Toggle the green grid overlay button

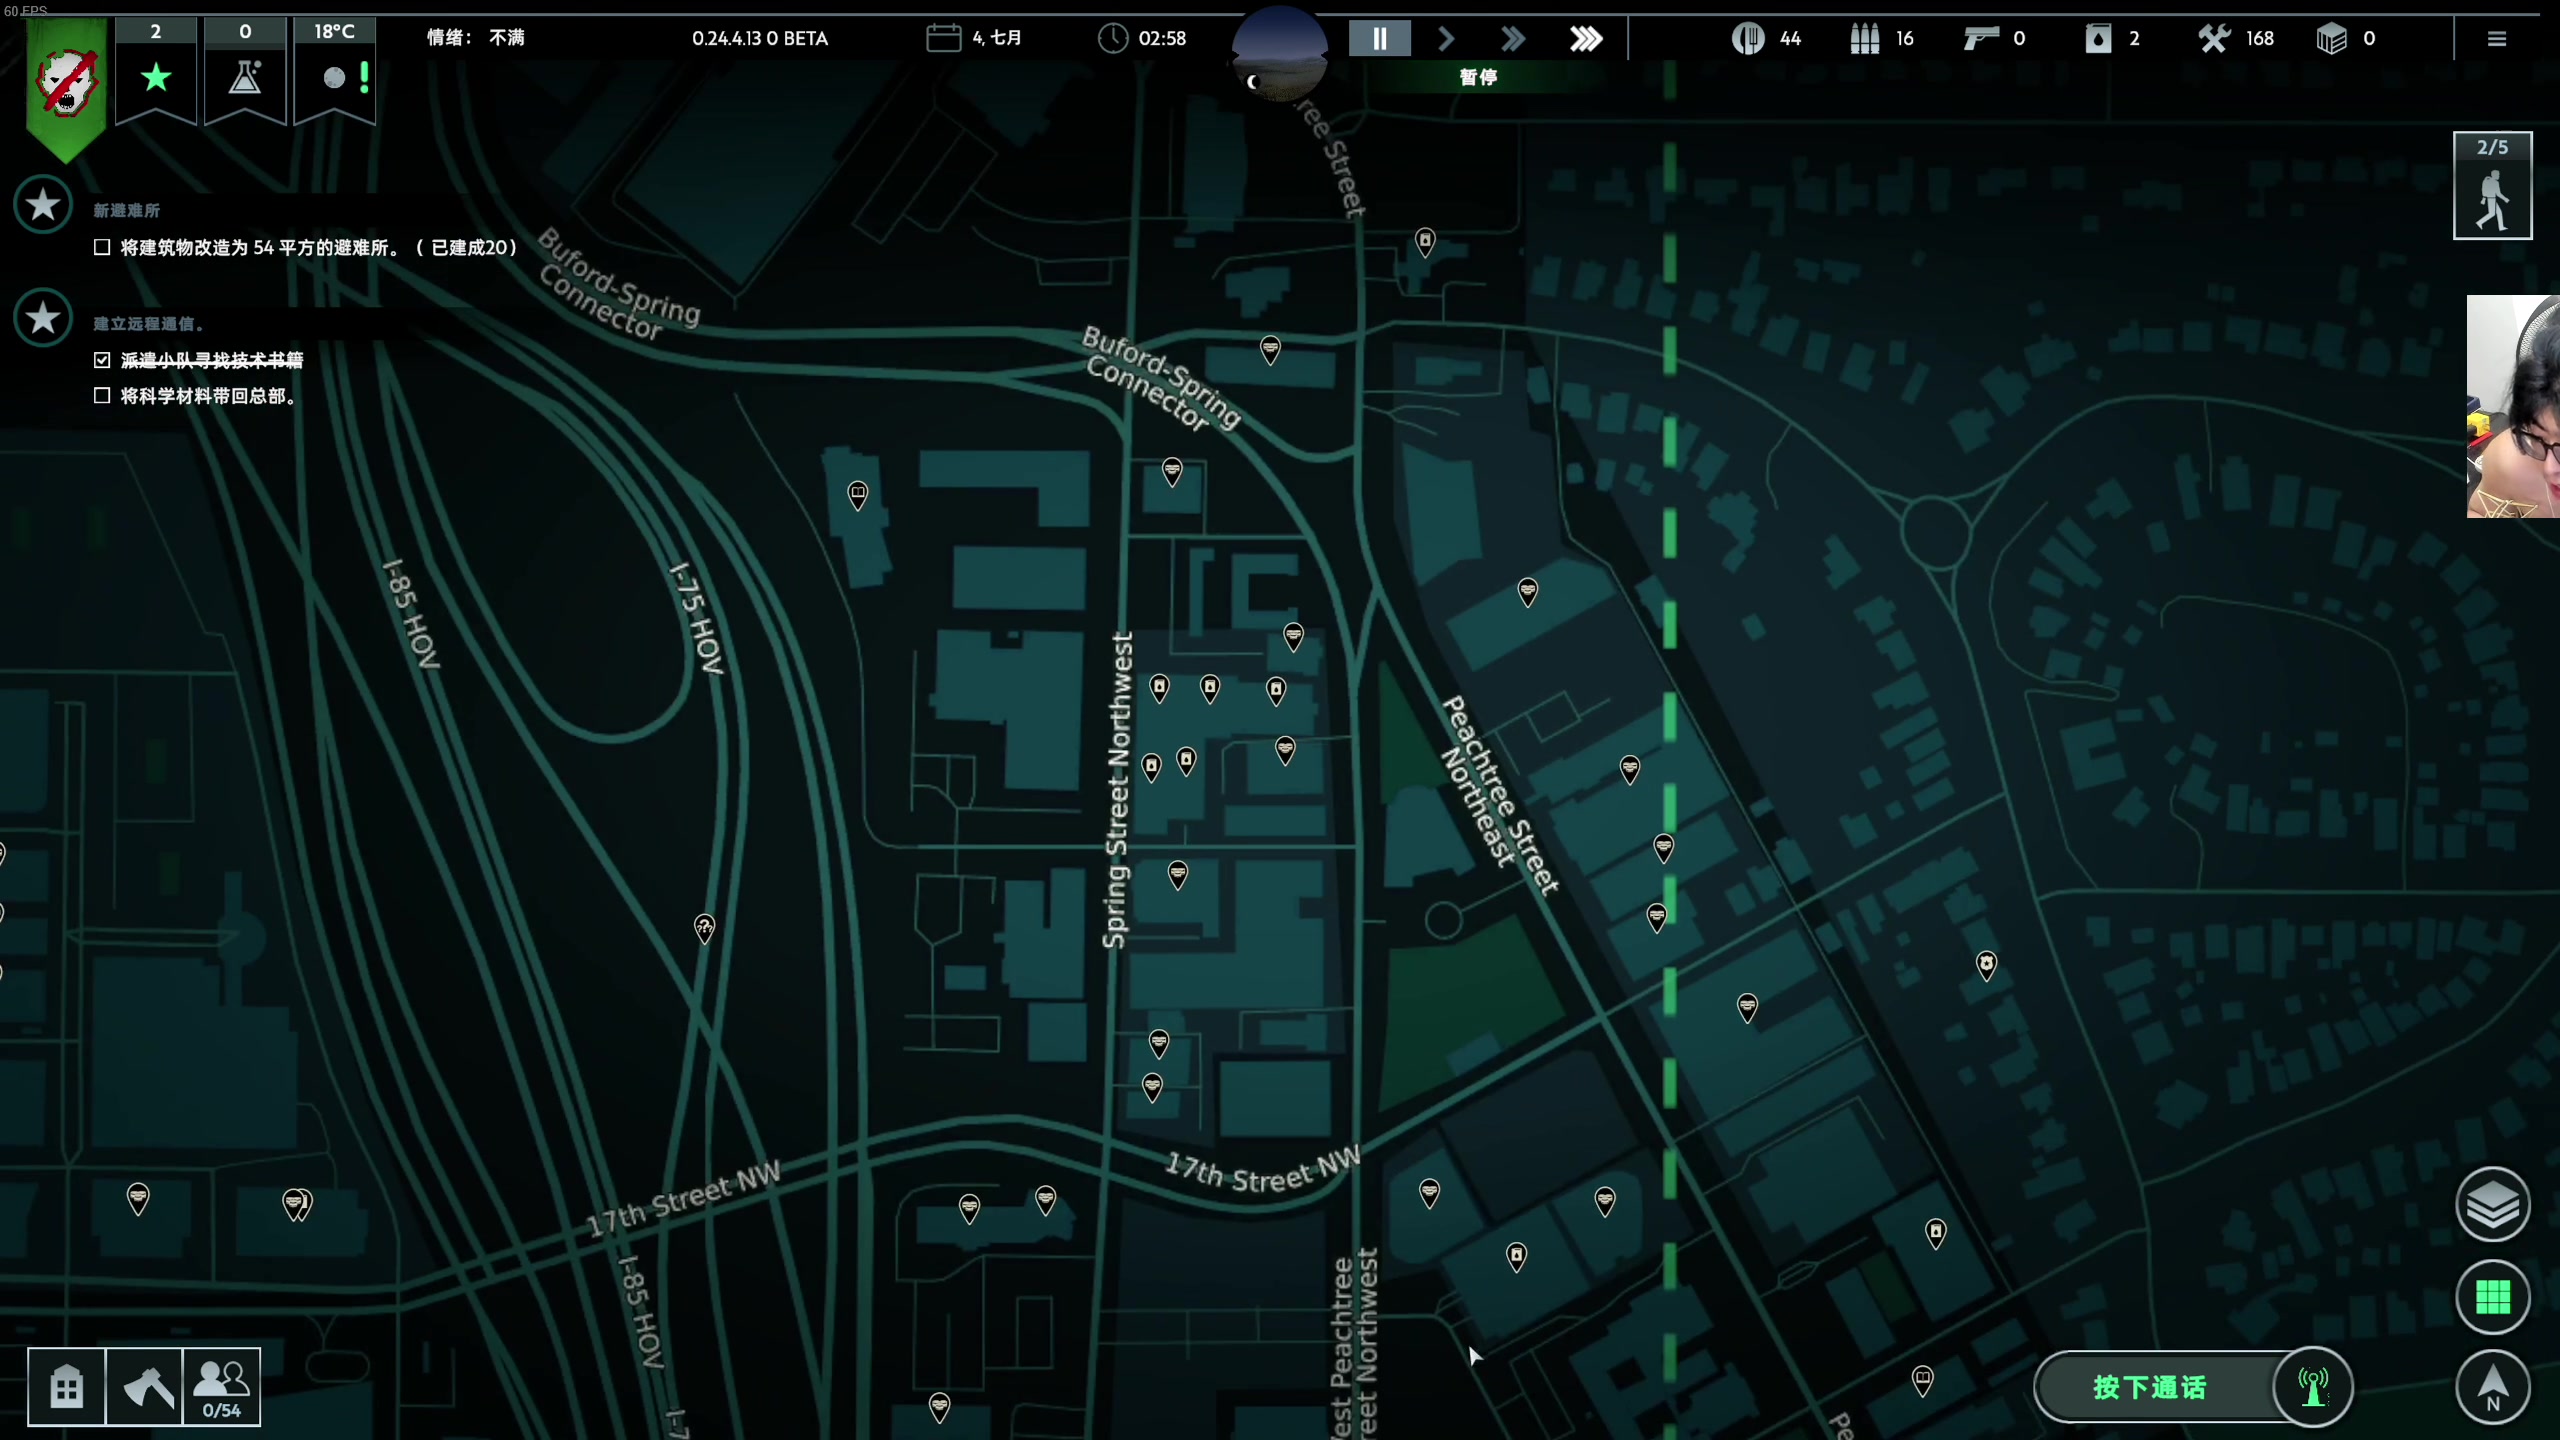pyautogui.click(x=2492, y=1297)
